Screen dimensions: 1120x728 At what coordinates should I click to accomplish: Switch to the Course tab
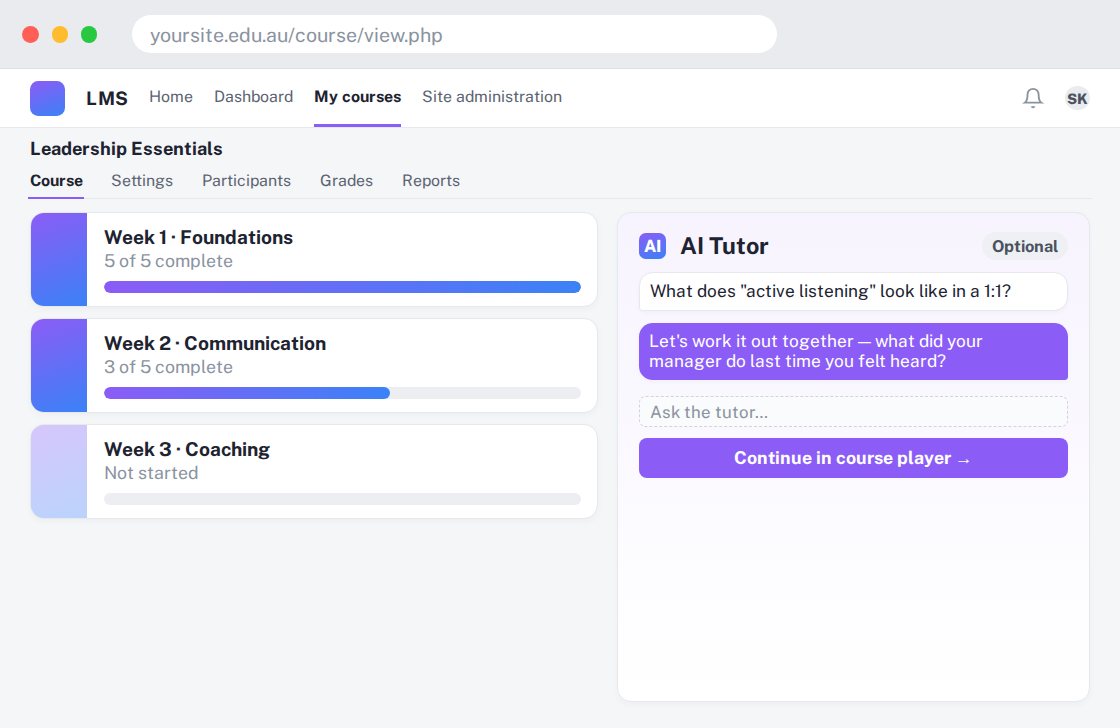tap(56, 181)
